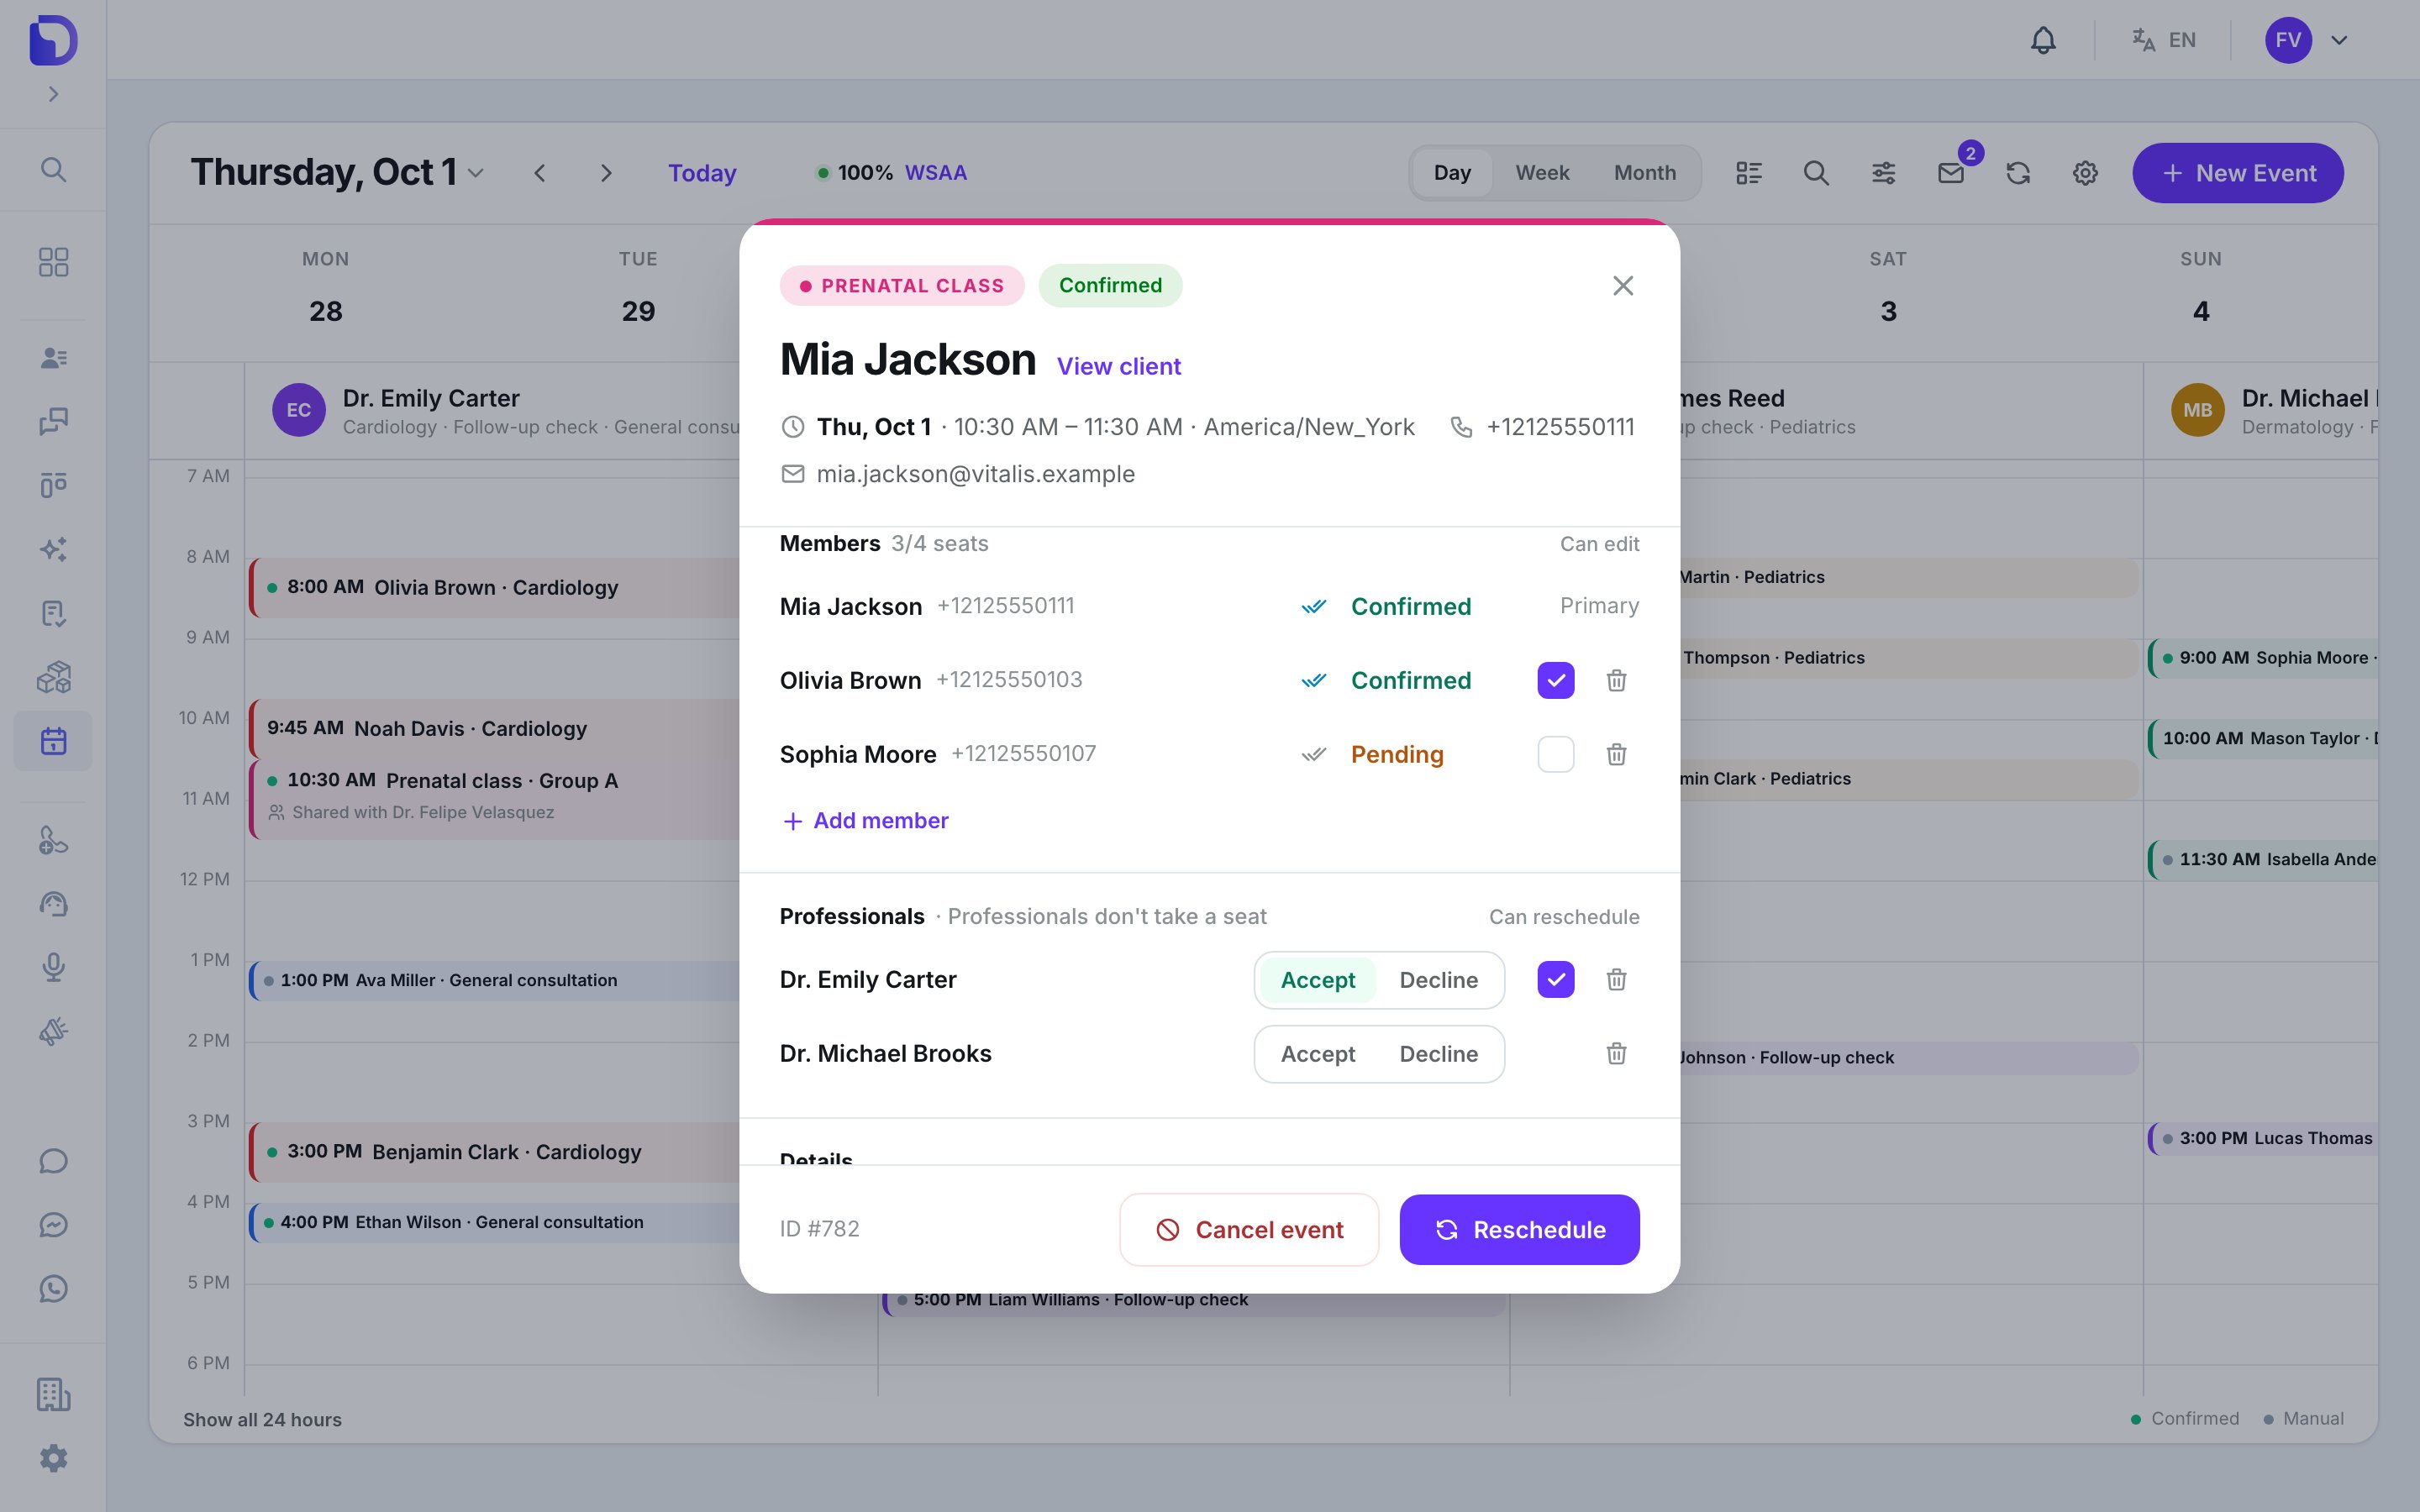This screenshot has width=2420, height=1512.
Task: Open the contacts icon in the sidebar
Action: (x=53, y=357)
